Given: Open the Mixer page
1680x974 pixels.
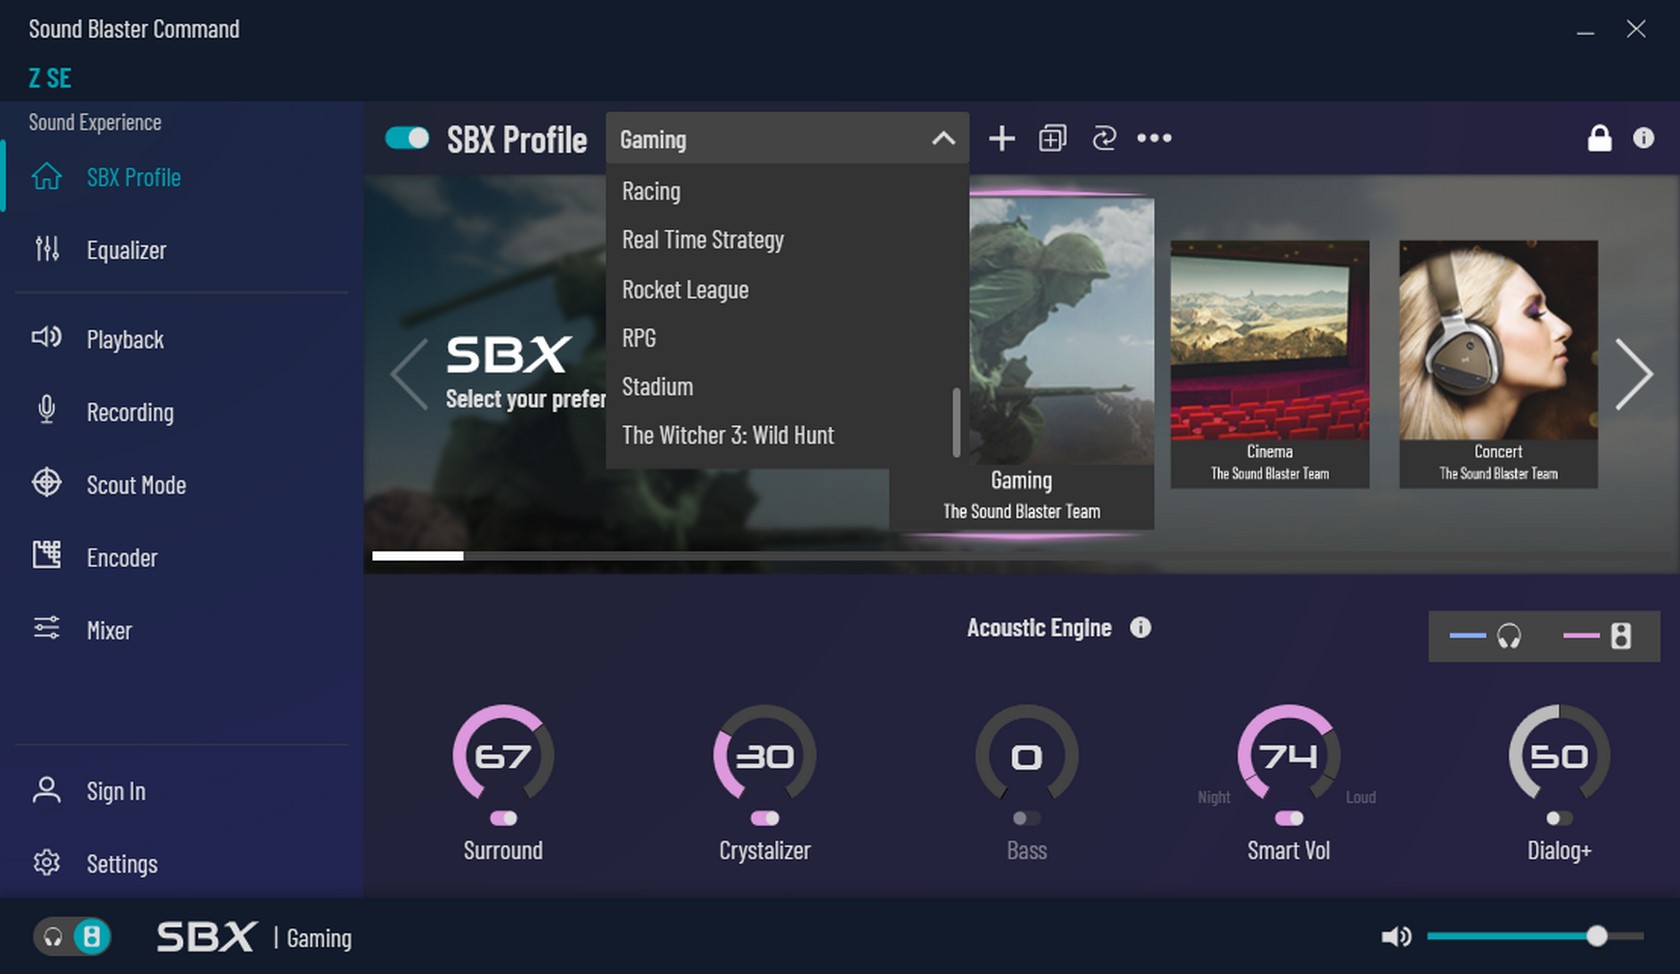Looking at the screenshot, I should pyautogui.click(x=180, y=630).
